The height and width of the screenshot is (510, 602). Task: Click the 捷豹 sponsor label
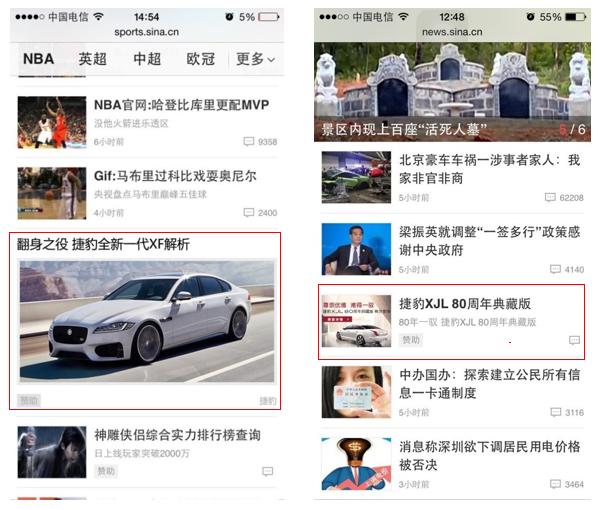(268, 401)
